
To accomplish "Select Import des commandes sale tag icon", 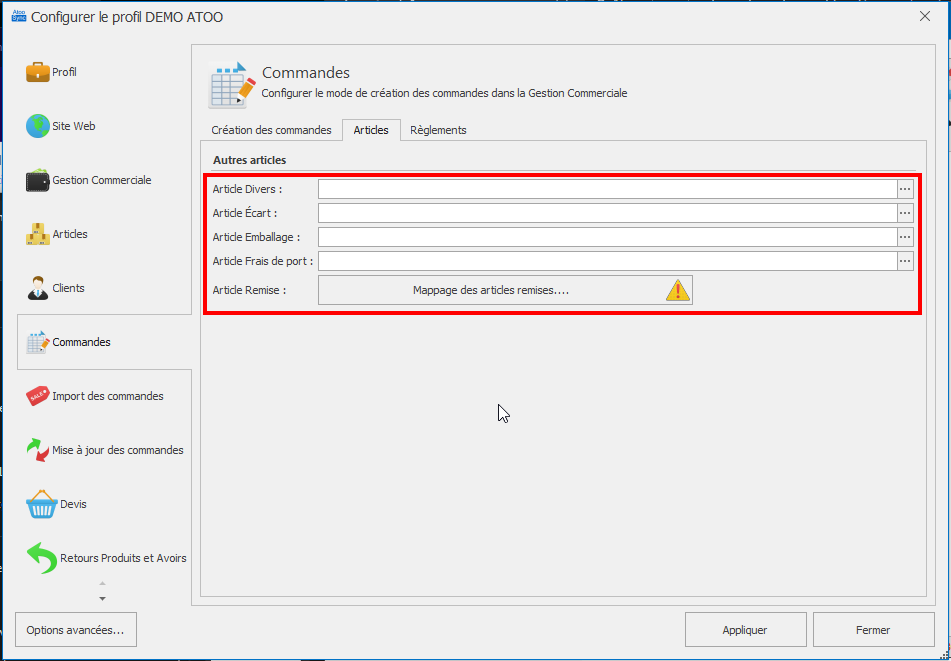I will pyautogui.click(x=38, y=396).
